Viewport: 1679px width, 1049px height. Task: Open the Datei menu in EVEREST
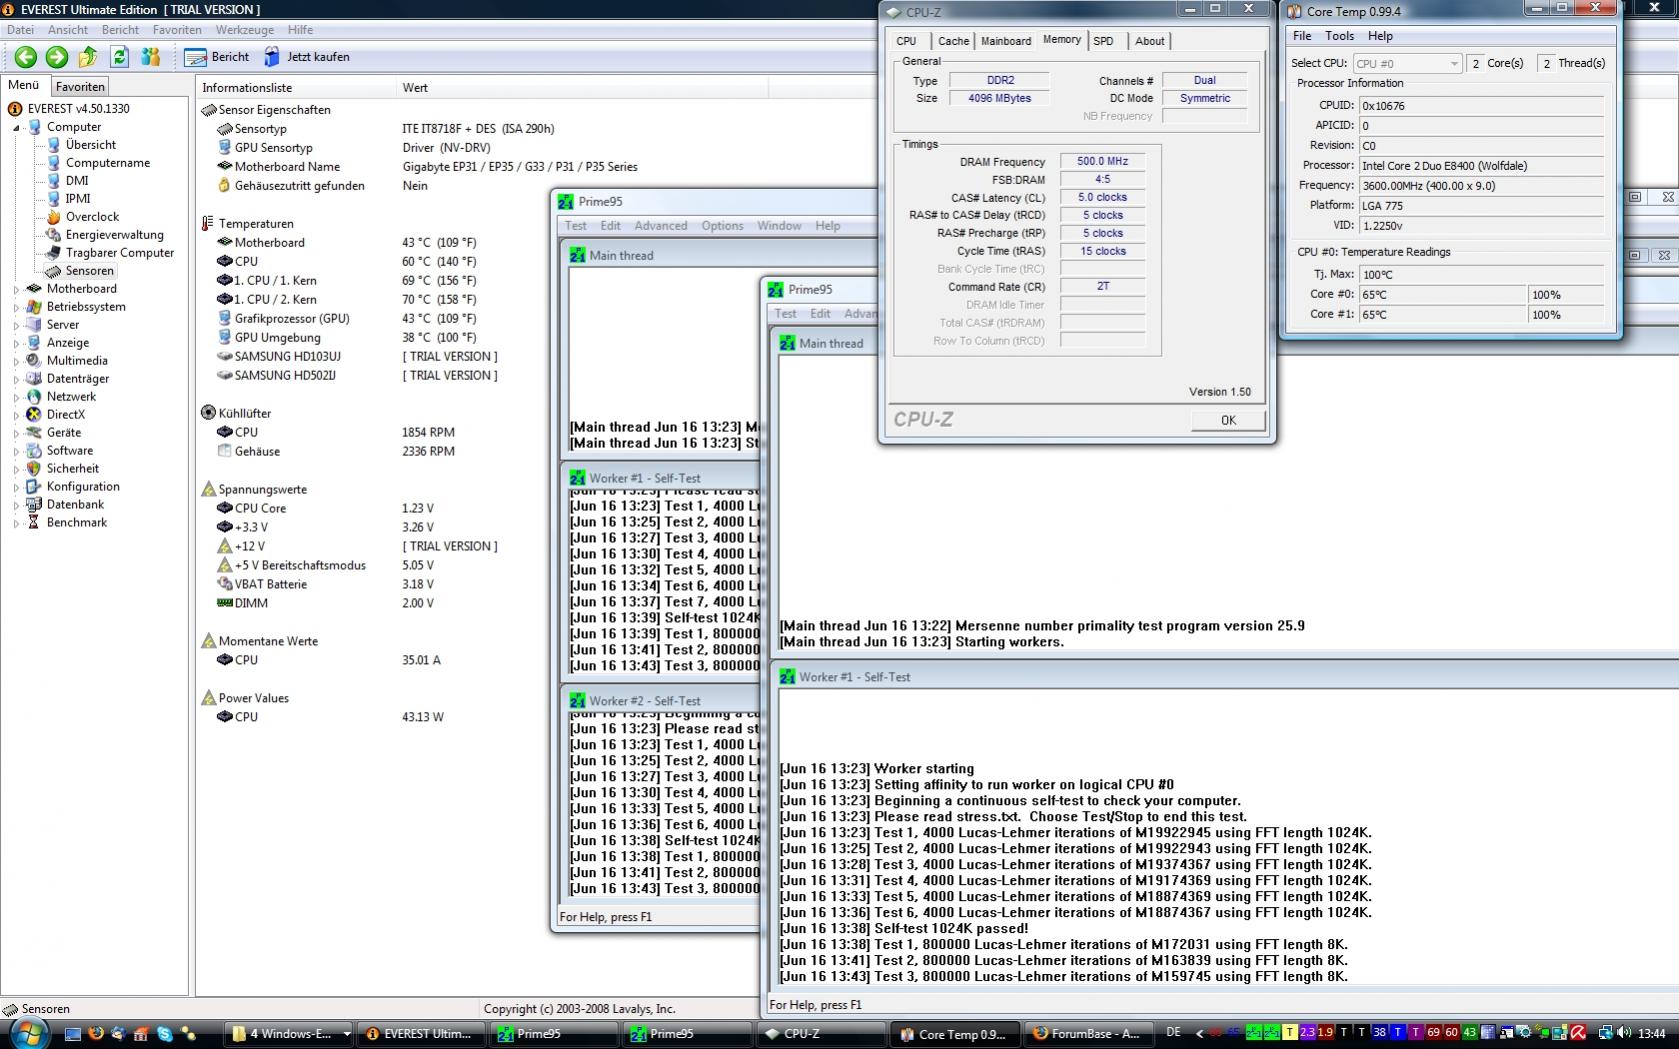[x=20, y=30]
